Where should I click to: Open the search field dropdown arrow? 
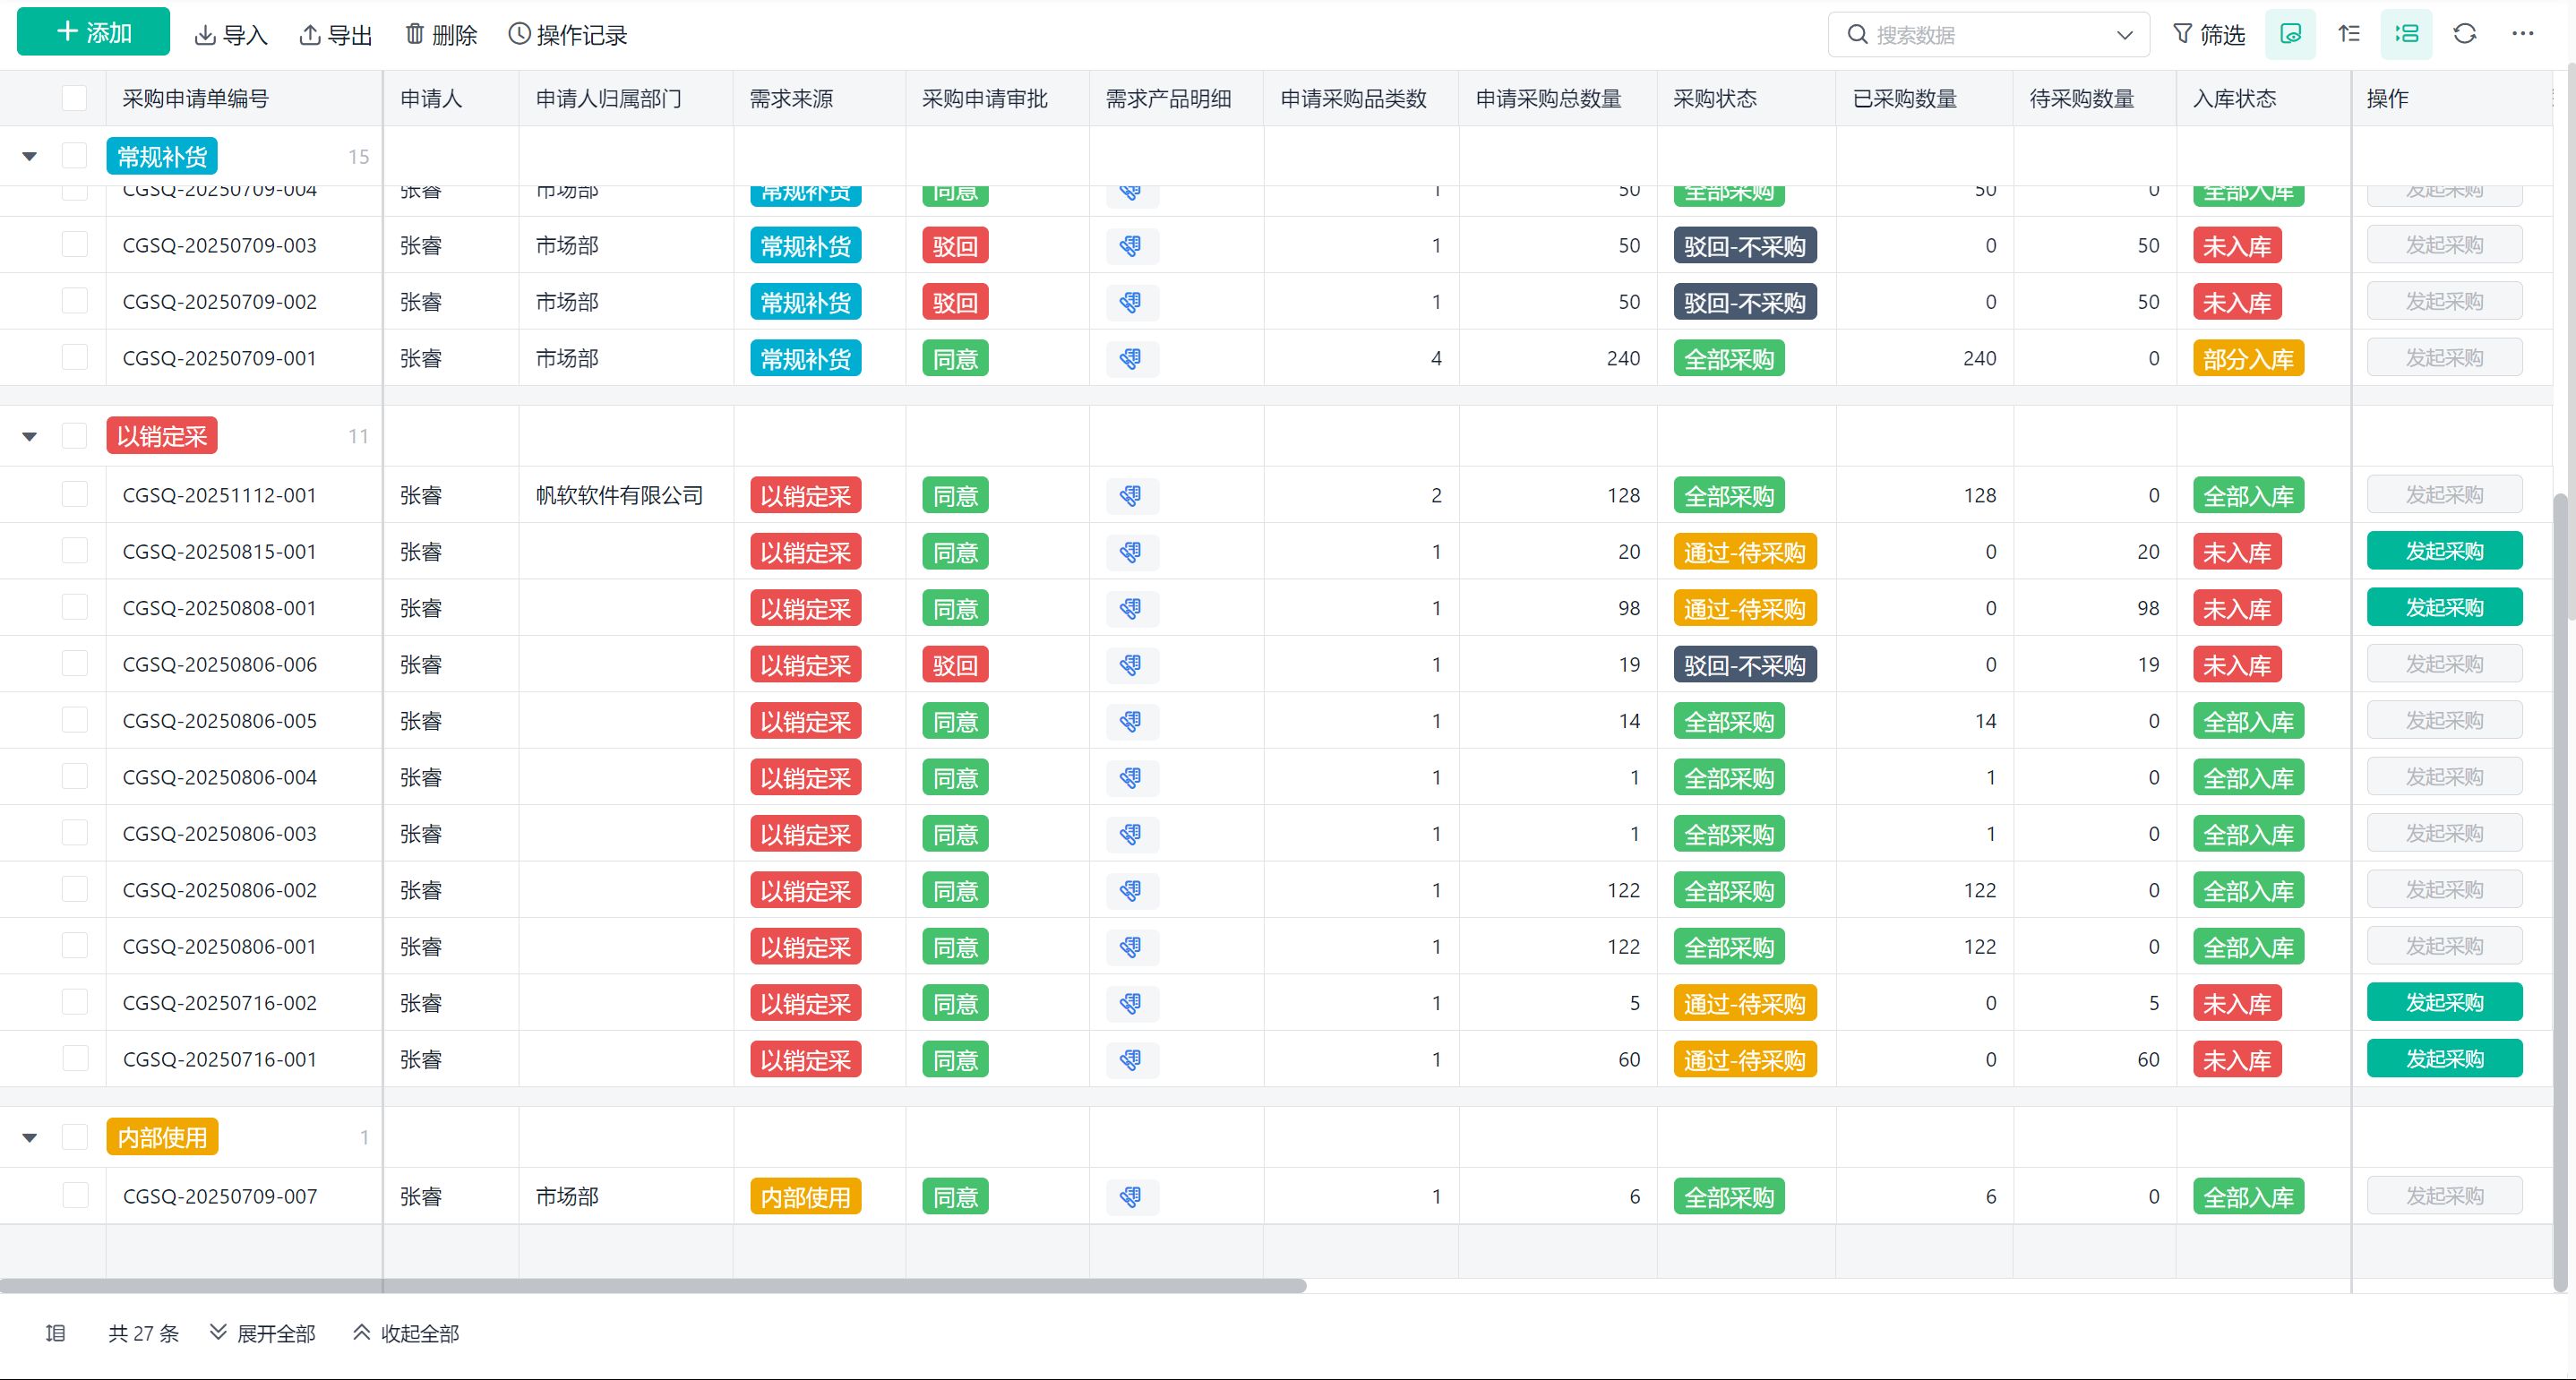[x=2124, y=35]
